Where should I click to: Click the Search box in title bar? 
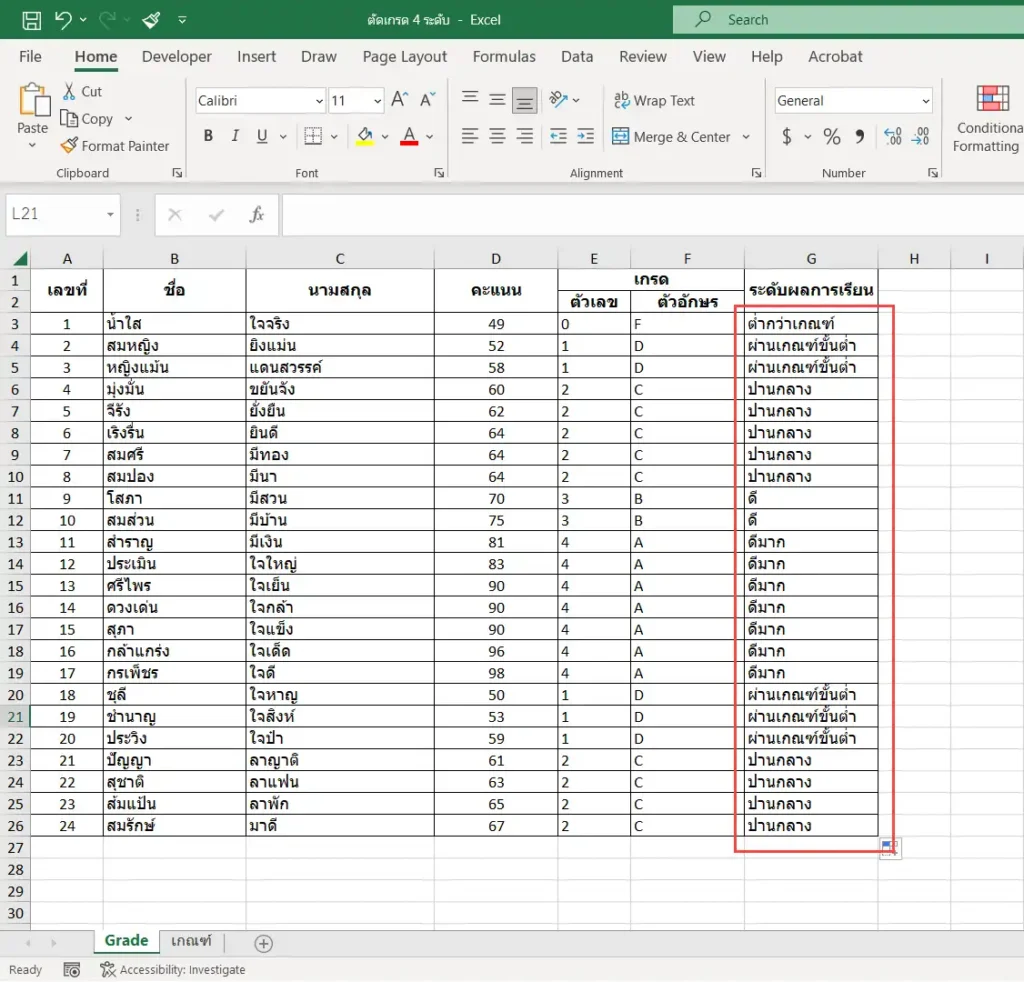(848, 20)
